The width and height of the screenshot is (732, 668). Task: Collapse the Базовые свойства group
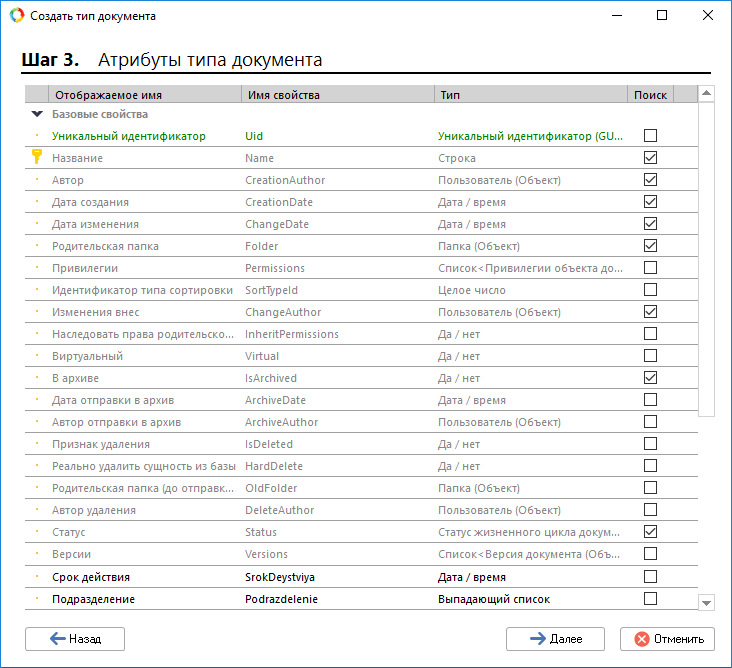(37, 115)
